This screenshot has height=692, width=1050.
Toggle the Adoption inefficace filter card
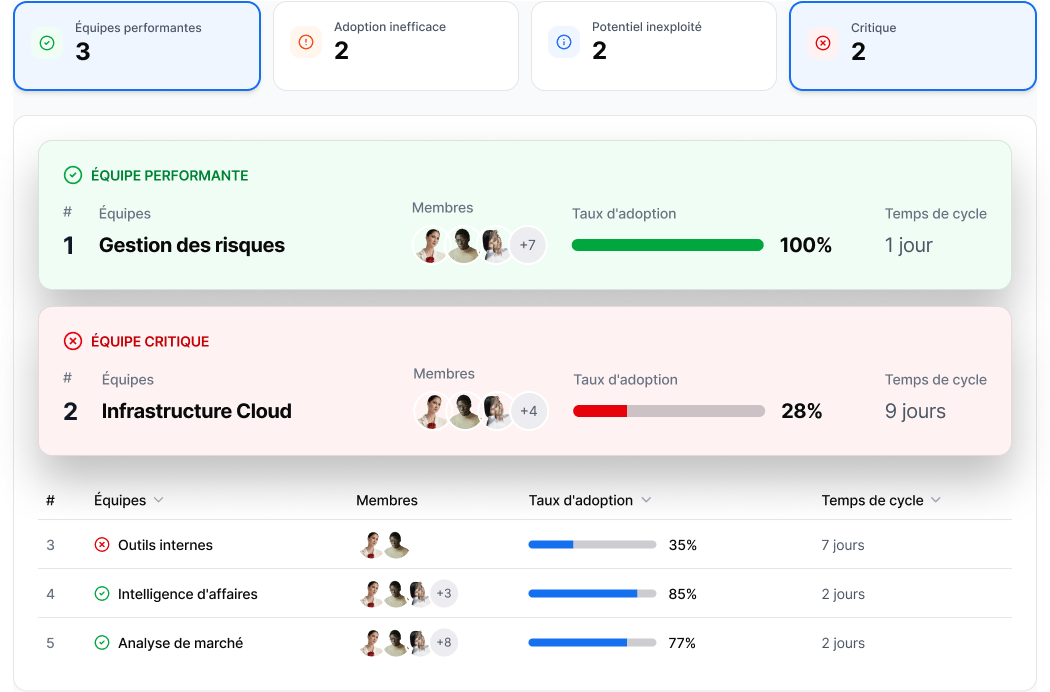click(395, 46)
